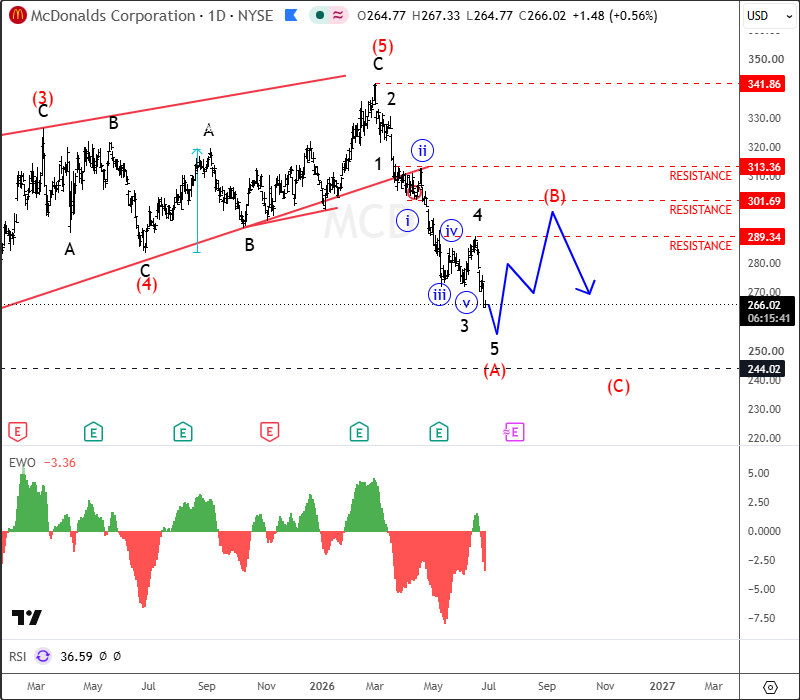800x700 pixels.
Task: Click the TradingView logo
Action: tap(27, 617)
